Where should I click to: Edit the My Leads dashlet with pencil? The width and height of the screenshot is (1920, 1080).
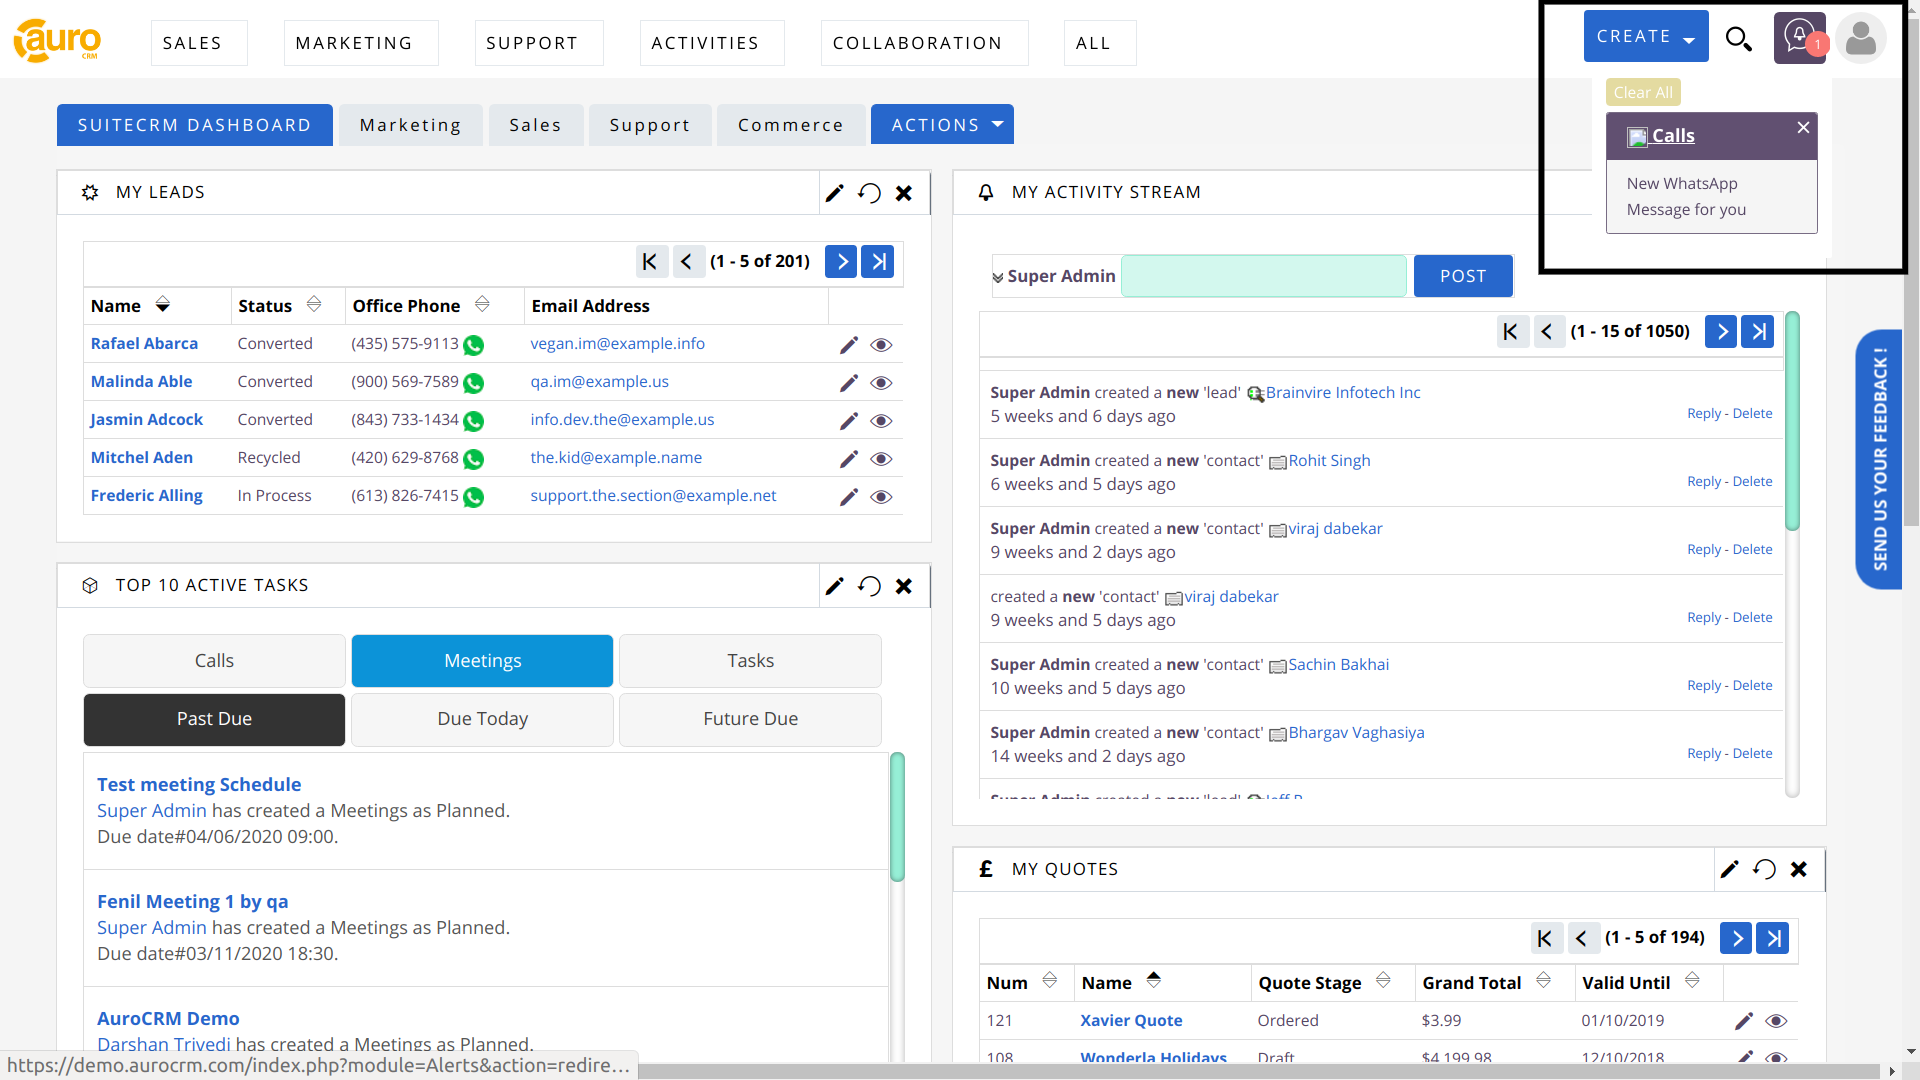pyautogui.click(x=835, y=193)
